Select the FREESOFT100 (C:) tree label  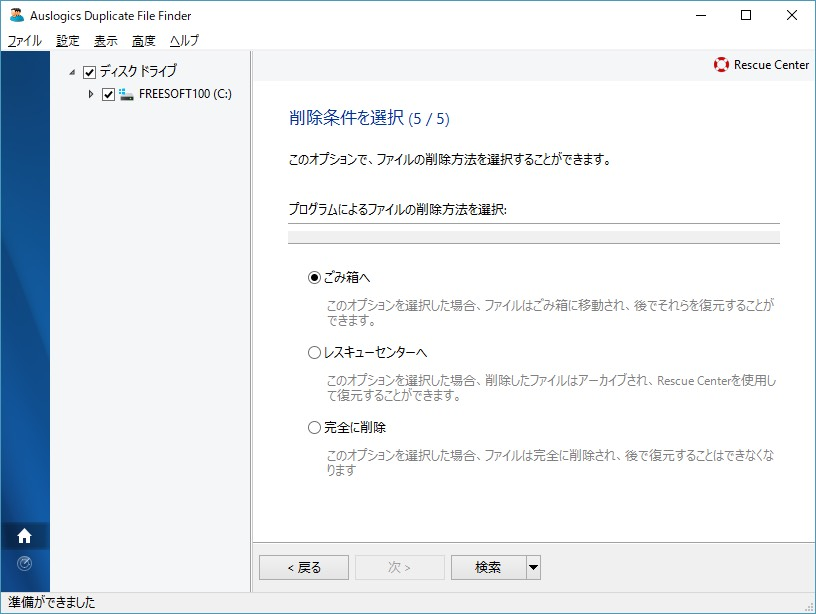click(185, 94)
